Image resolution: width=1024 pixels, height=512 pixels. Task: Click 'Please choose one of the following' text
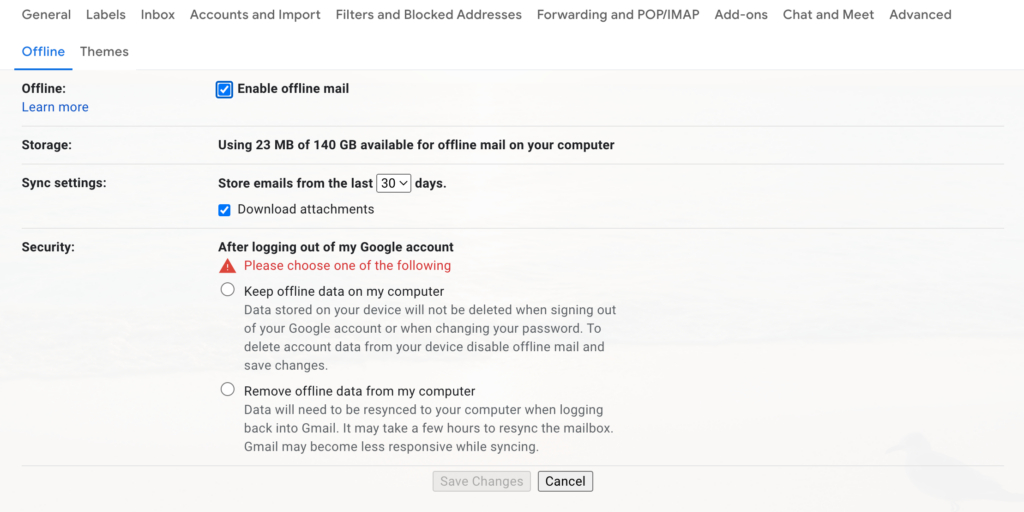coord(347,266)
